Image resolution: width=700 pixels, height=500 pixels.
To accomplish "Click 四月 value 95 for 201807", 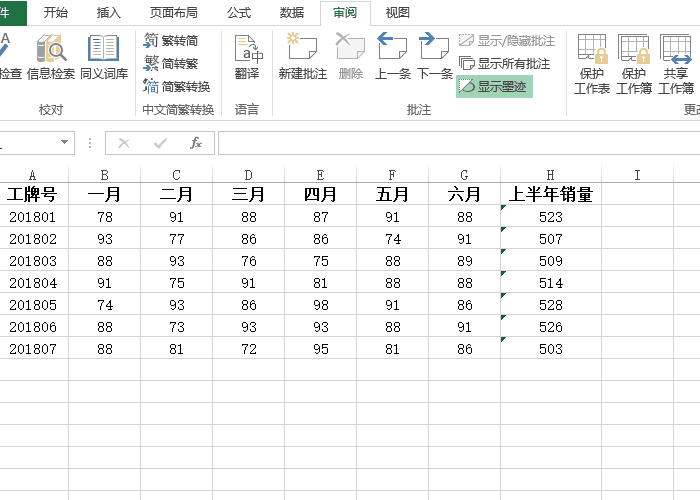I will tap(321, 349).
